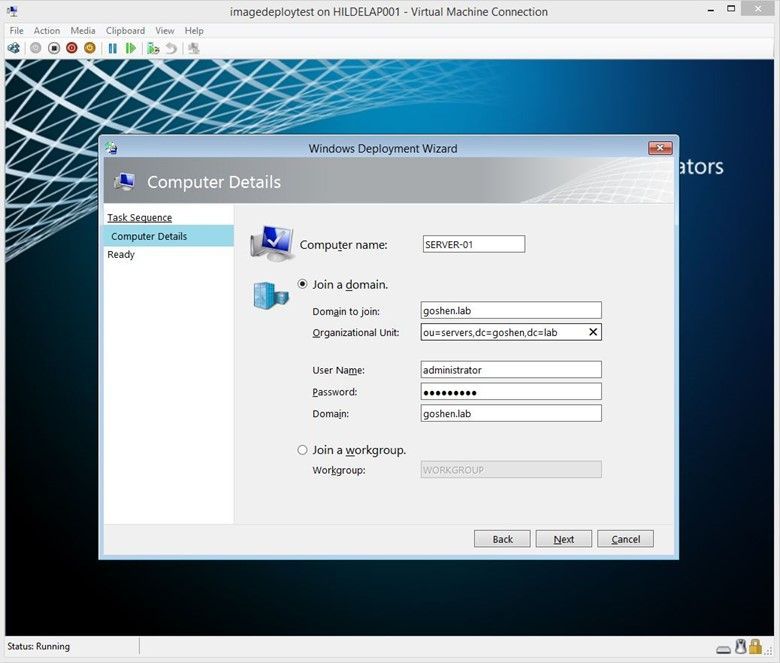Select the Ready wizard step
The height and width of the screenshot is (663, 780).
coord(121,254)
